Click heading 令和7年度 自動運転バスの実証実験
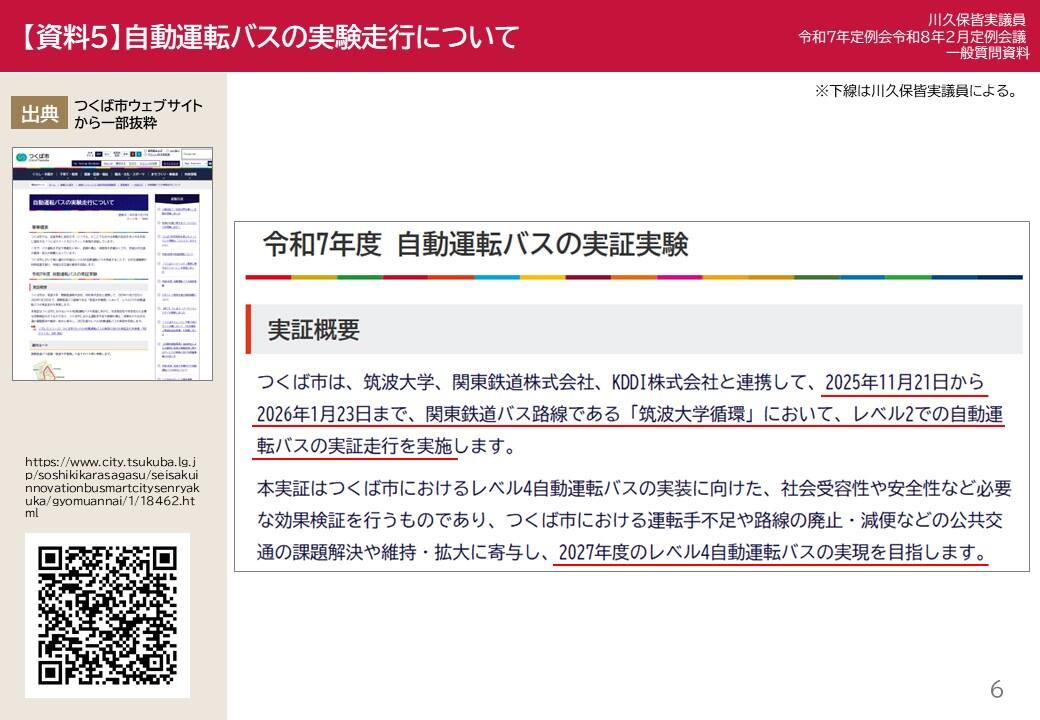1040x720 pixels. coord(475,244)
